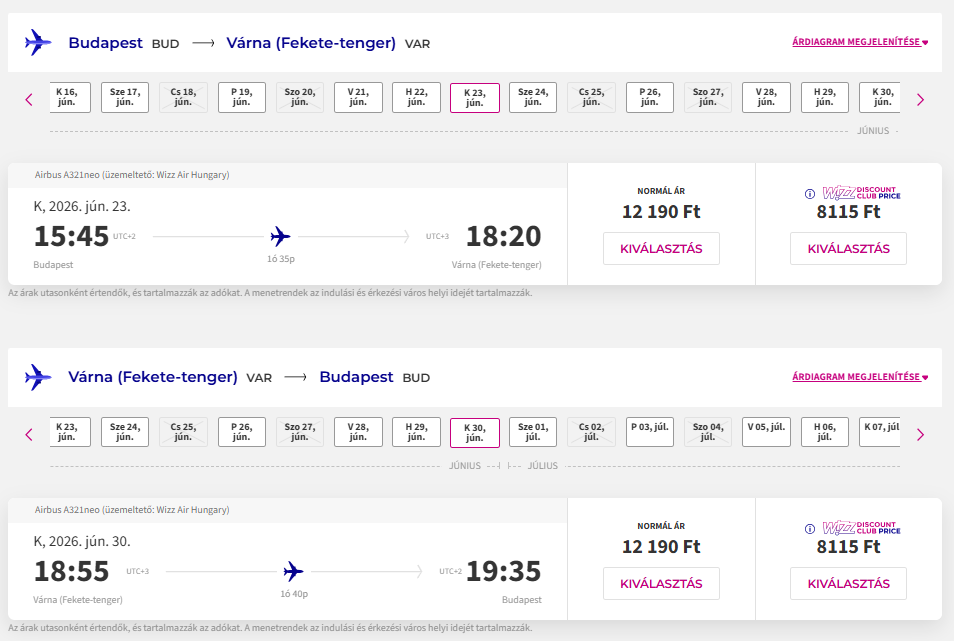Click the outbound Budapest–Várna plane logo icon
The width and height of the screenshot is (954, 641).
click(x=38, y=43)
